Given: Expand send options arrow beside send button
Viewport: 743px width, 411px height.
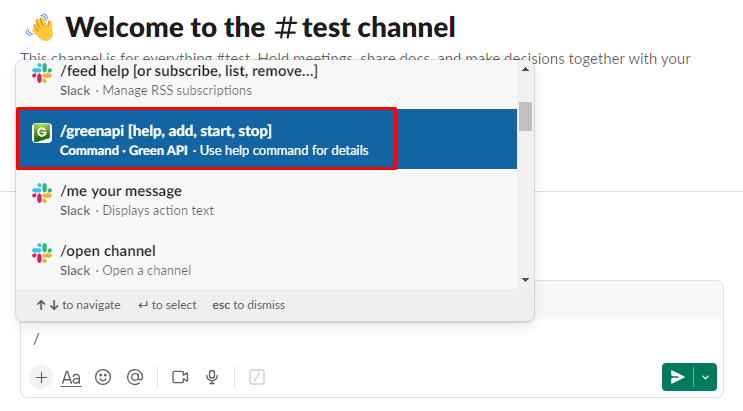Looking at the screenshot, I should pyautogui.click(x=707, y=377).
